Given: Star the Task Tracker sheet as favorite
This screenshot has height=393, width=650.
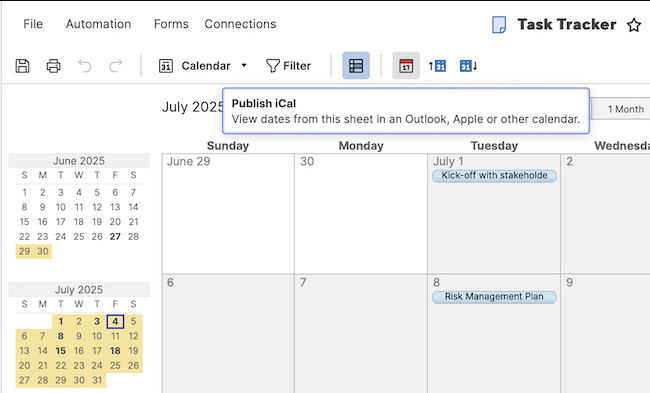Looking at the screenshot, I should 634,25.
